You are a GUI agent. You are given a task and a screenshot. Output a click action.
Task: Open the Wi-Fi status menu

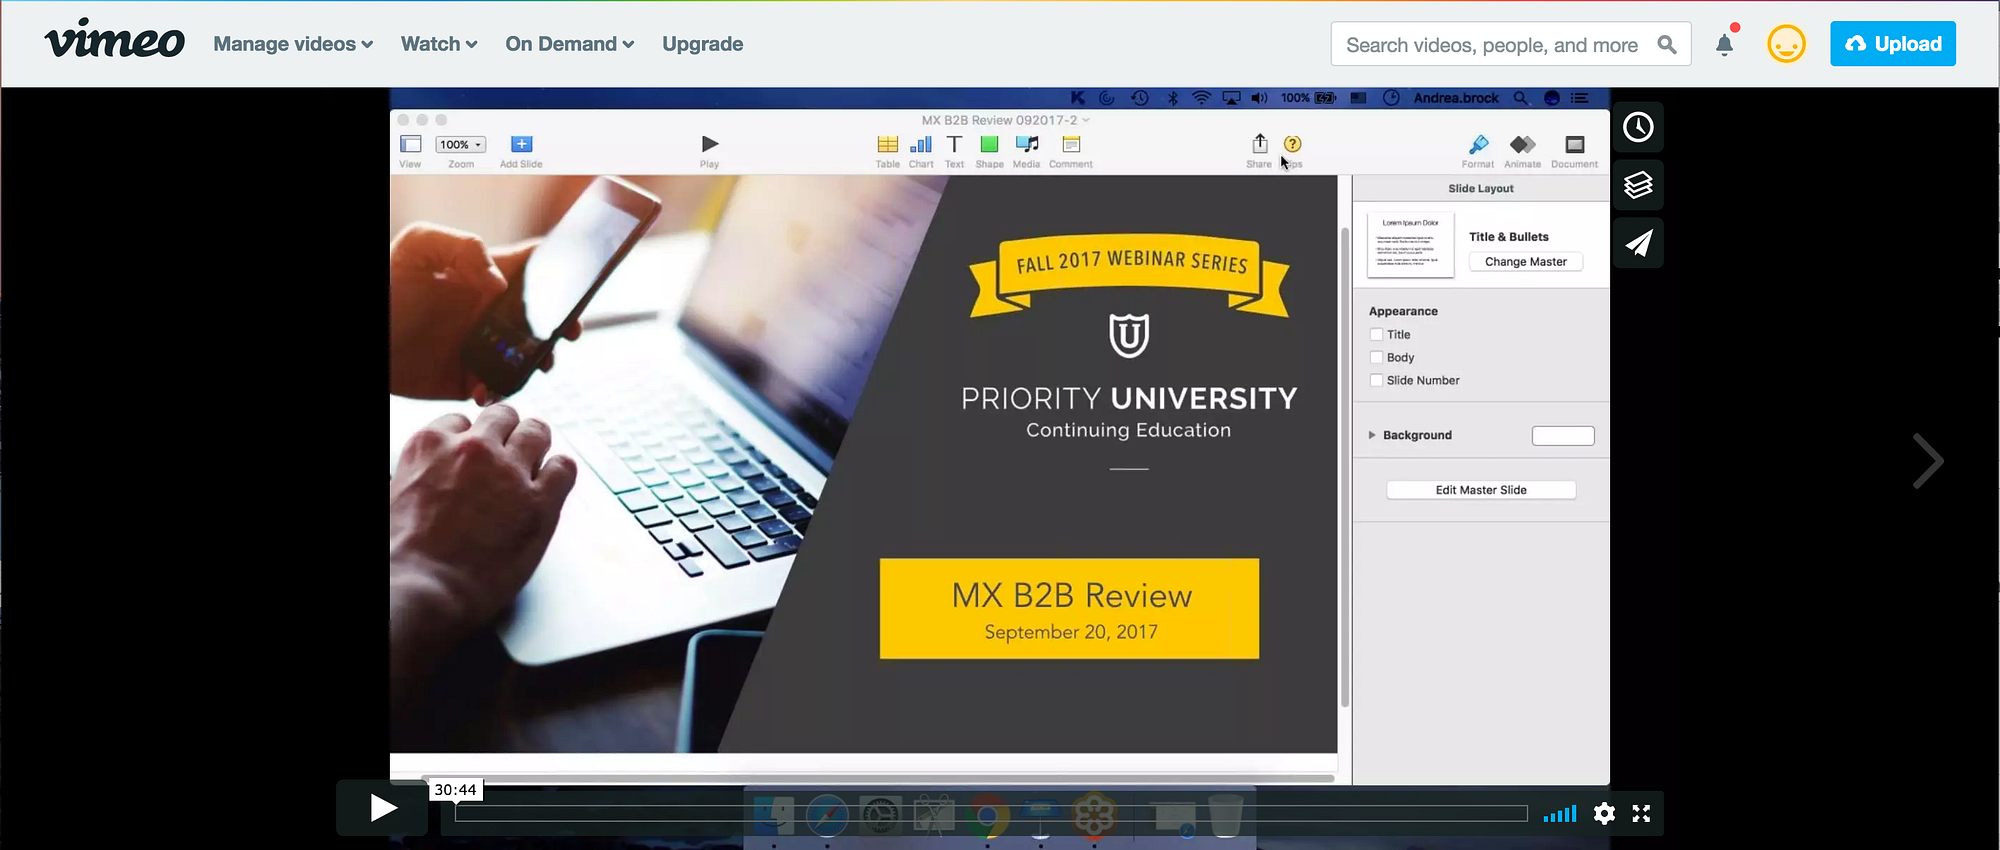[x=1201, y=98]
